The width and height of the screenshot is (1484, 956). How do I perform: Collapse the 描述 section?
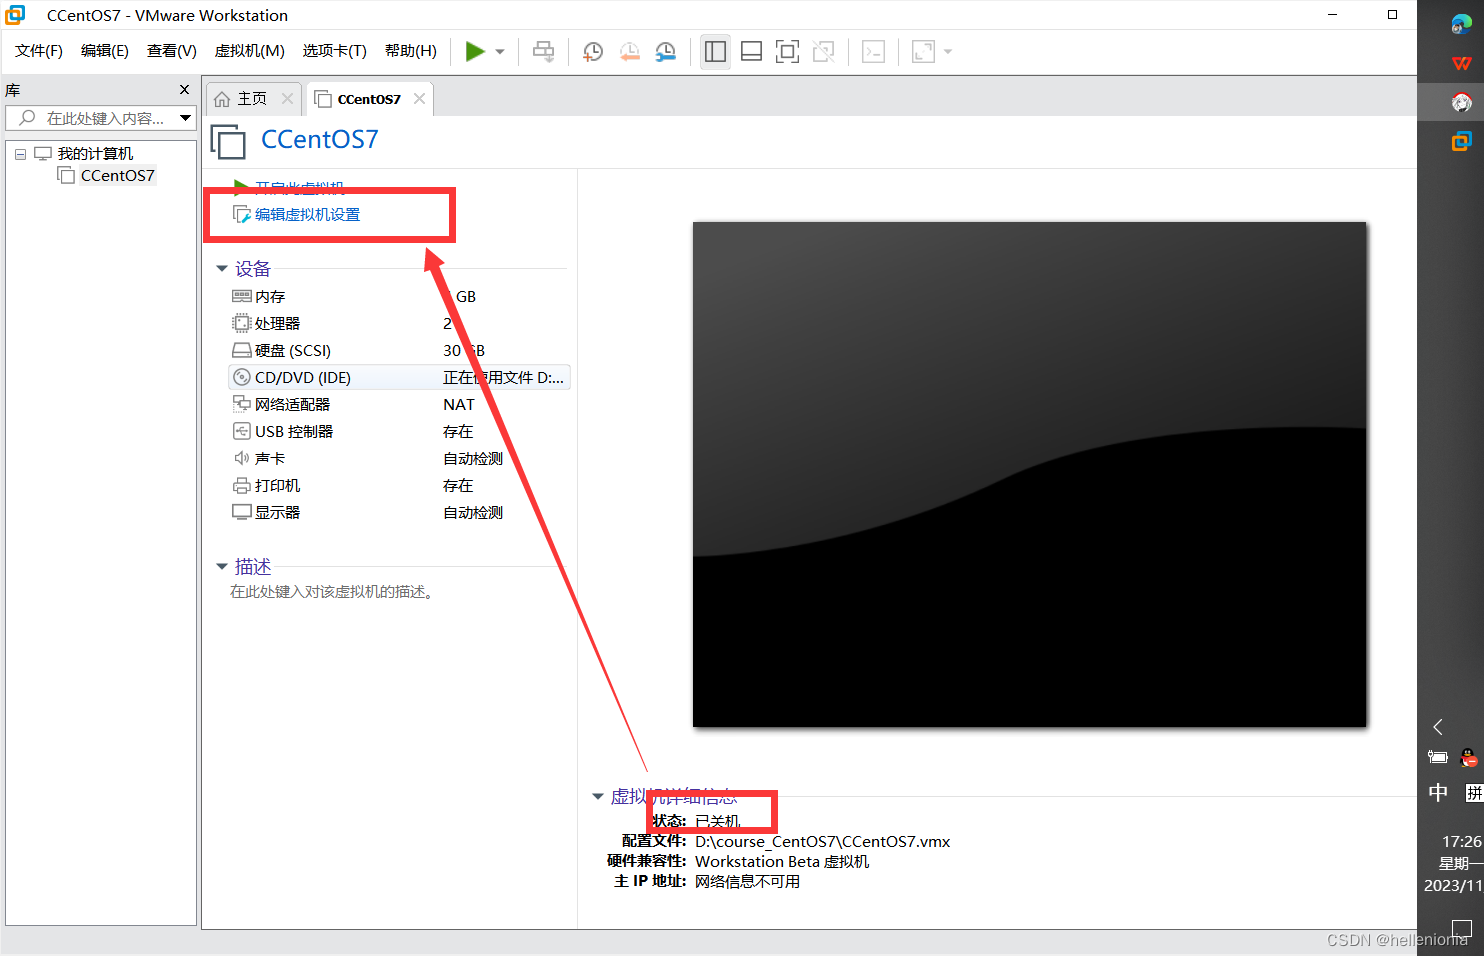coord(222,566)
